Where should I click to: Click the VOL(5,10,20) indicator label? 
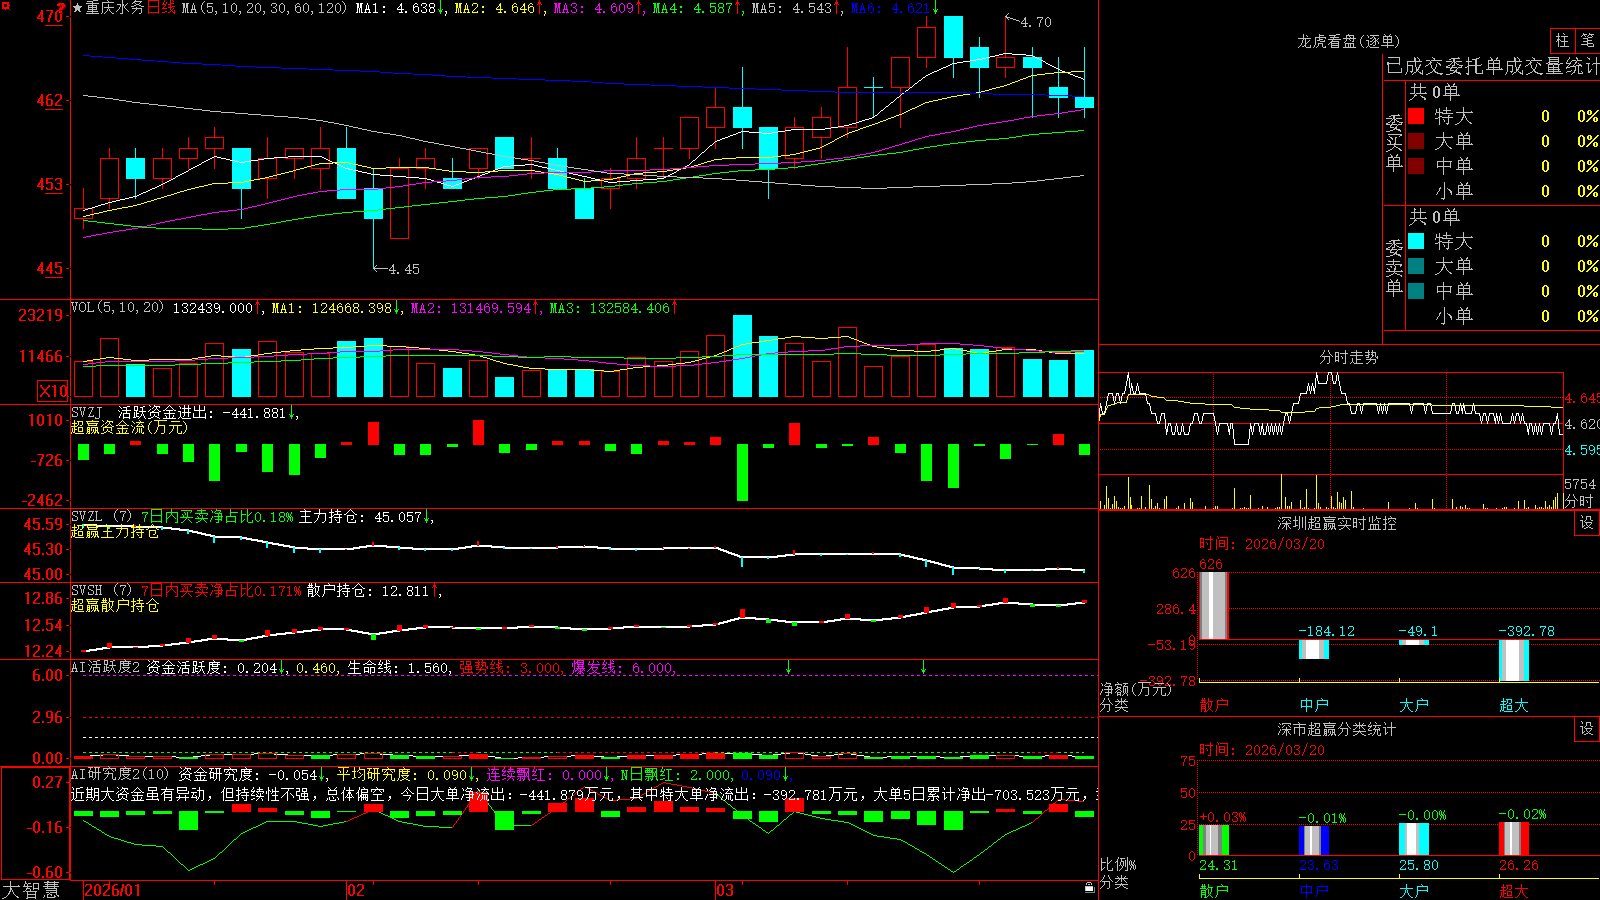click(117, 307)
